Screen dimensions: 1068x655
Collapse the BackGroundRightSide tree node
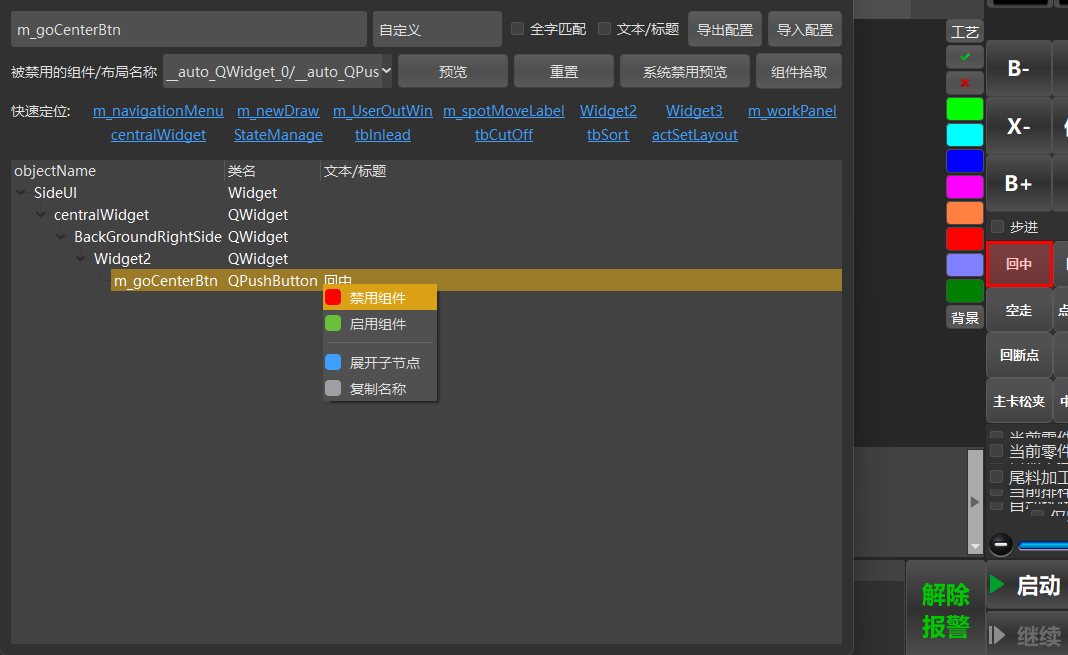pos(61,236)
